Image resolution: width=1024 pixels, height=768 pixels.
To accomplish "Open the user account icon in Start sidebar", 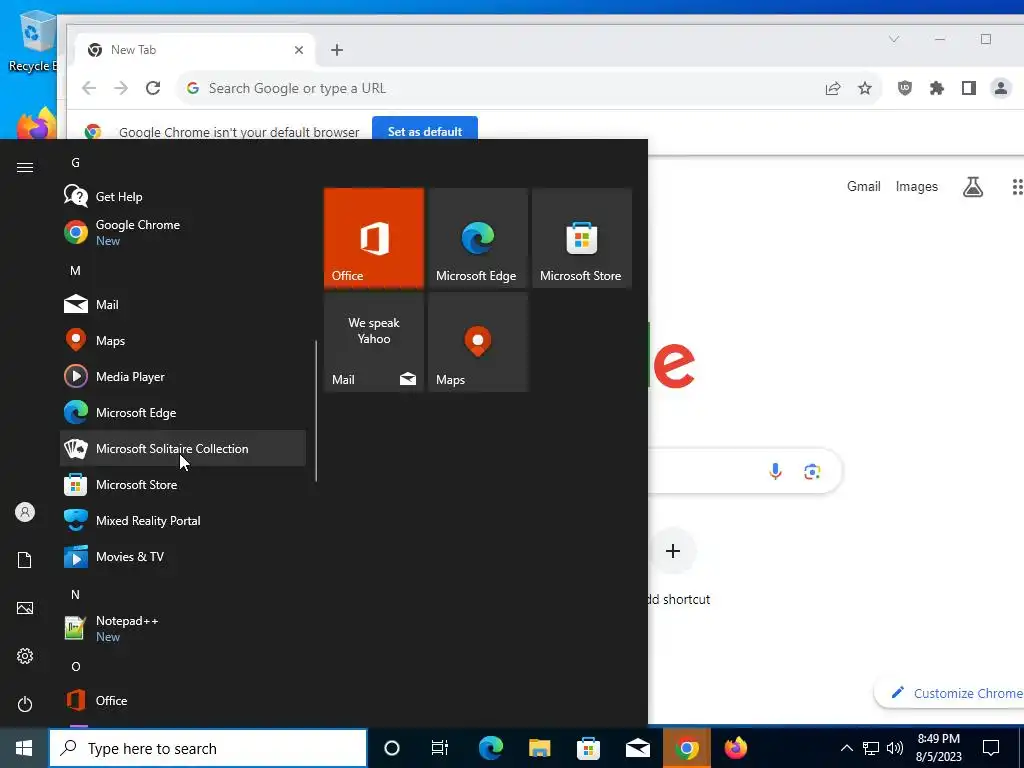I will coord(25,512).
